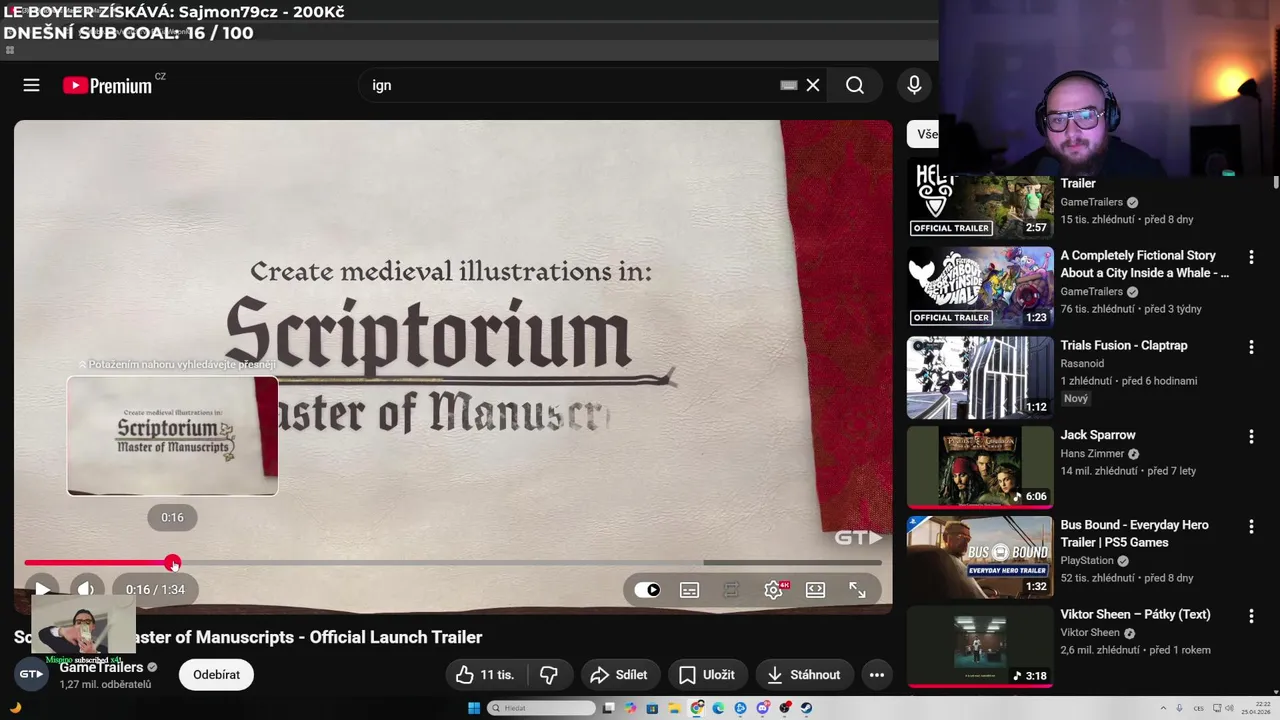
Task: Visit the Rasanoid channel name
Action: click(x=1082, y=363)
